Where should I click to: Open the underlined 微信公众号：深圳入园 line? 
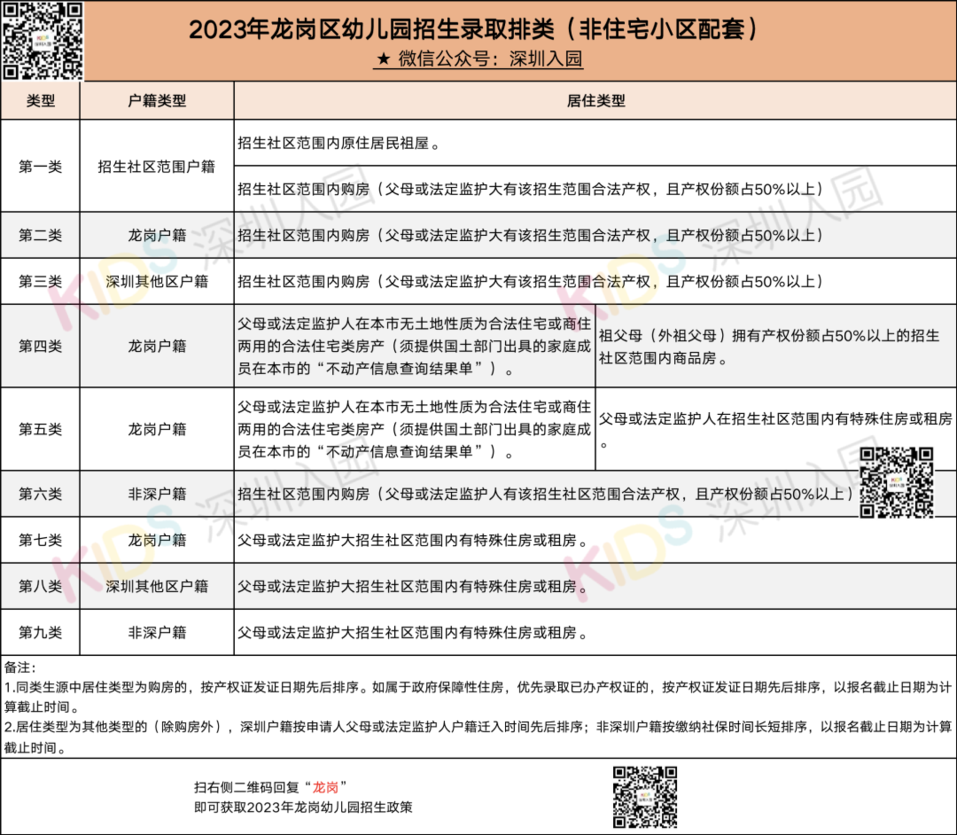[478, 59]
